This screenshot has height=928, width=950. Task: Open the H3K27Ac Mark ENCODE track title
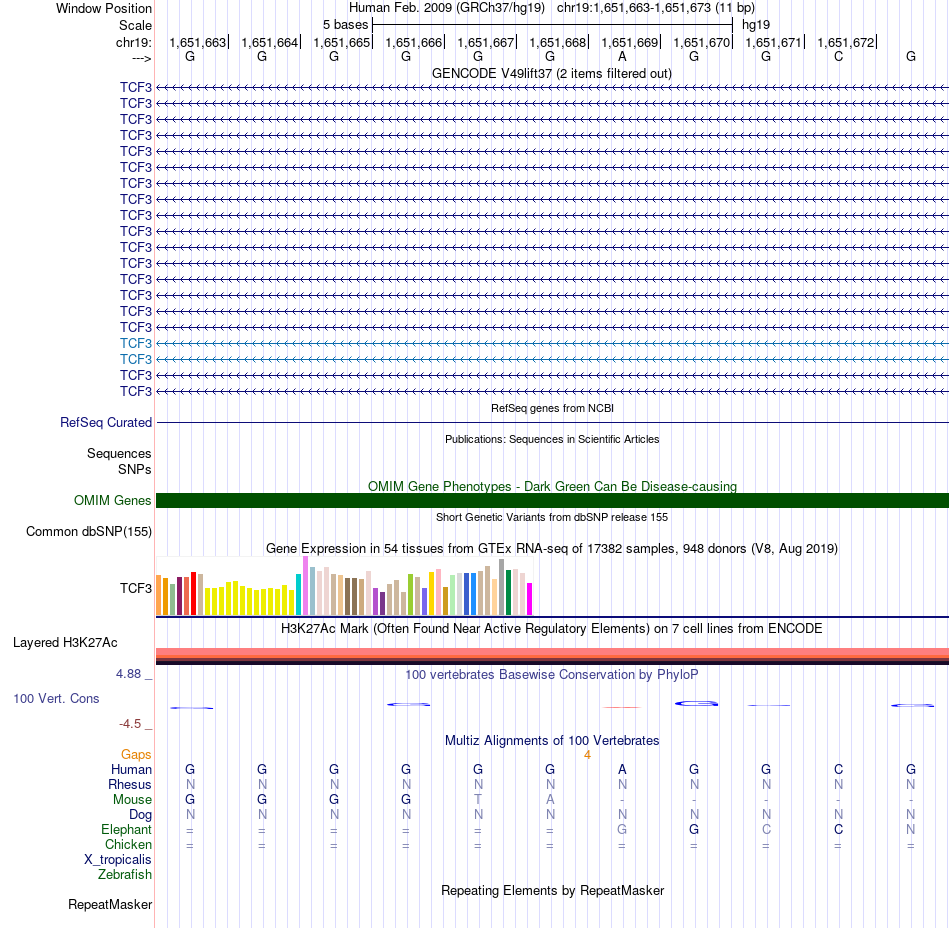[552, 628]
